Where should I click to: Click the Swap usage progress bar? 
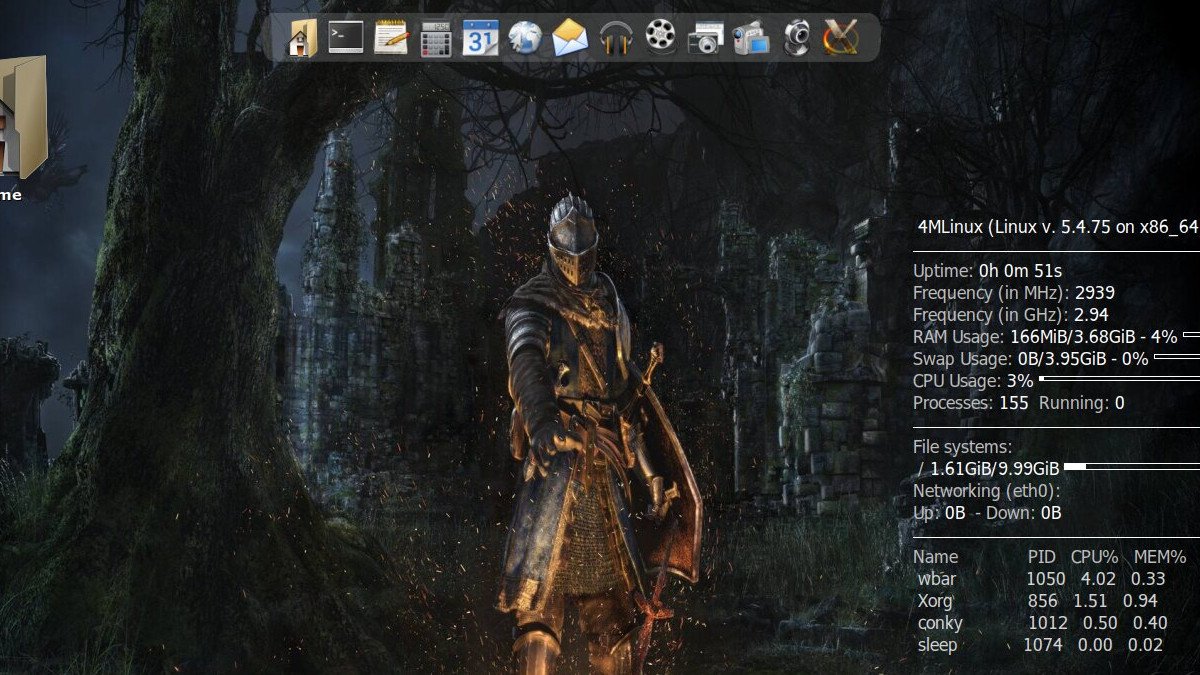(x=1176, y=359)
